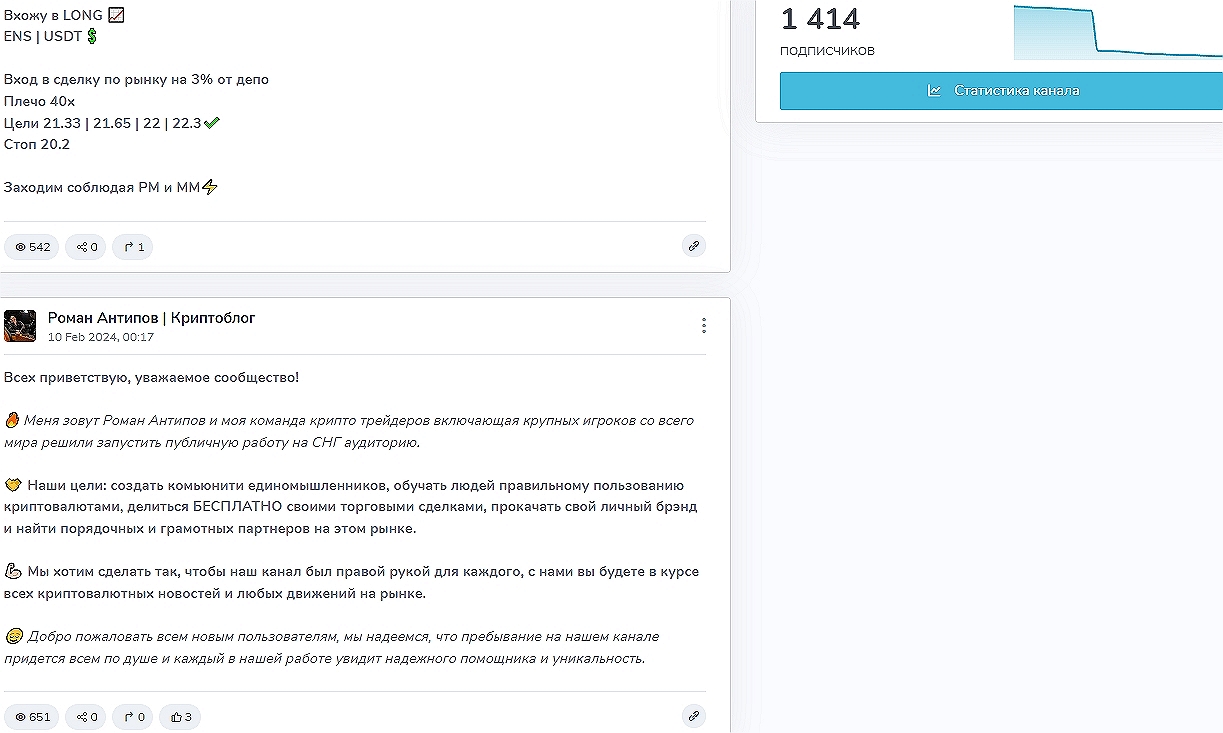Click the channel avatar thumbnail
This screenshot has width=1223, height=733.
[20, 326]
